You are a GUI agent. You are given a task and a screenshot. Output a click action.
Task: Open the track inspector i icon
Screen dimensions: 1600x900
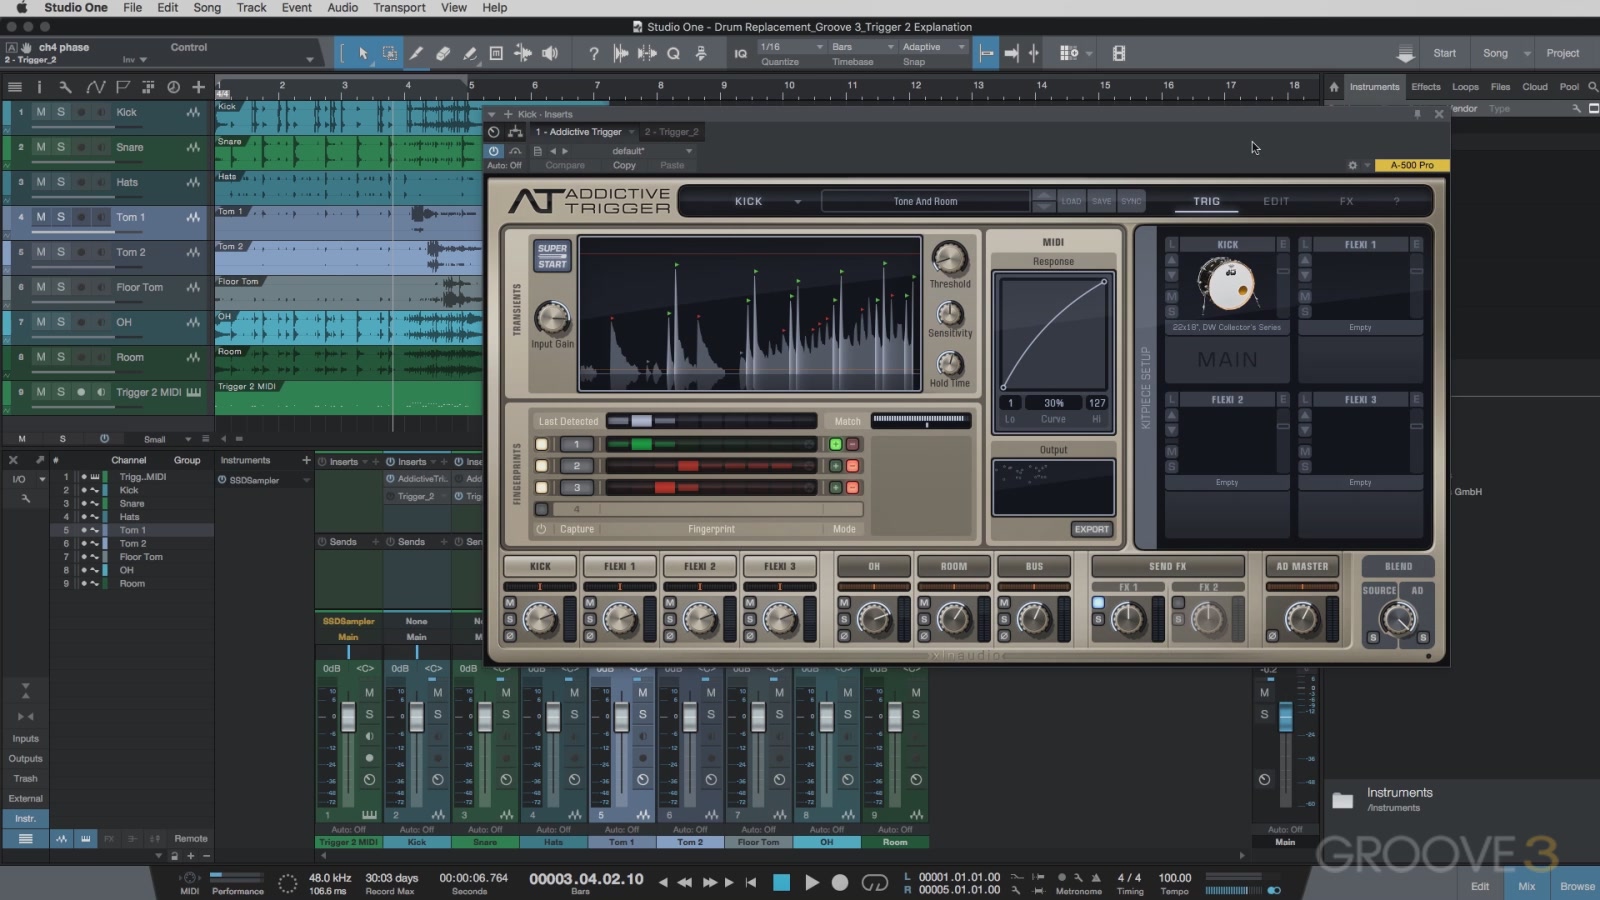tap(40, 87)
